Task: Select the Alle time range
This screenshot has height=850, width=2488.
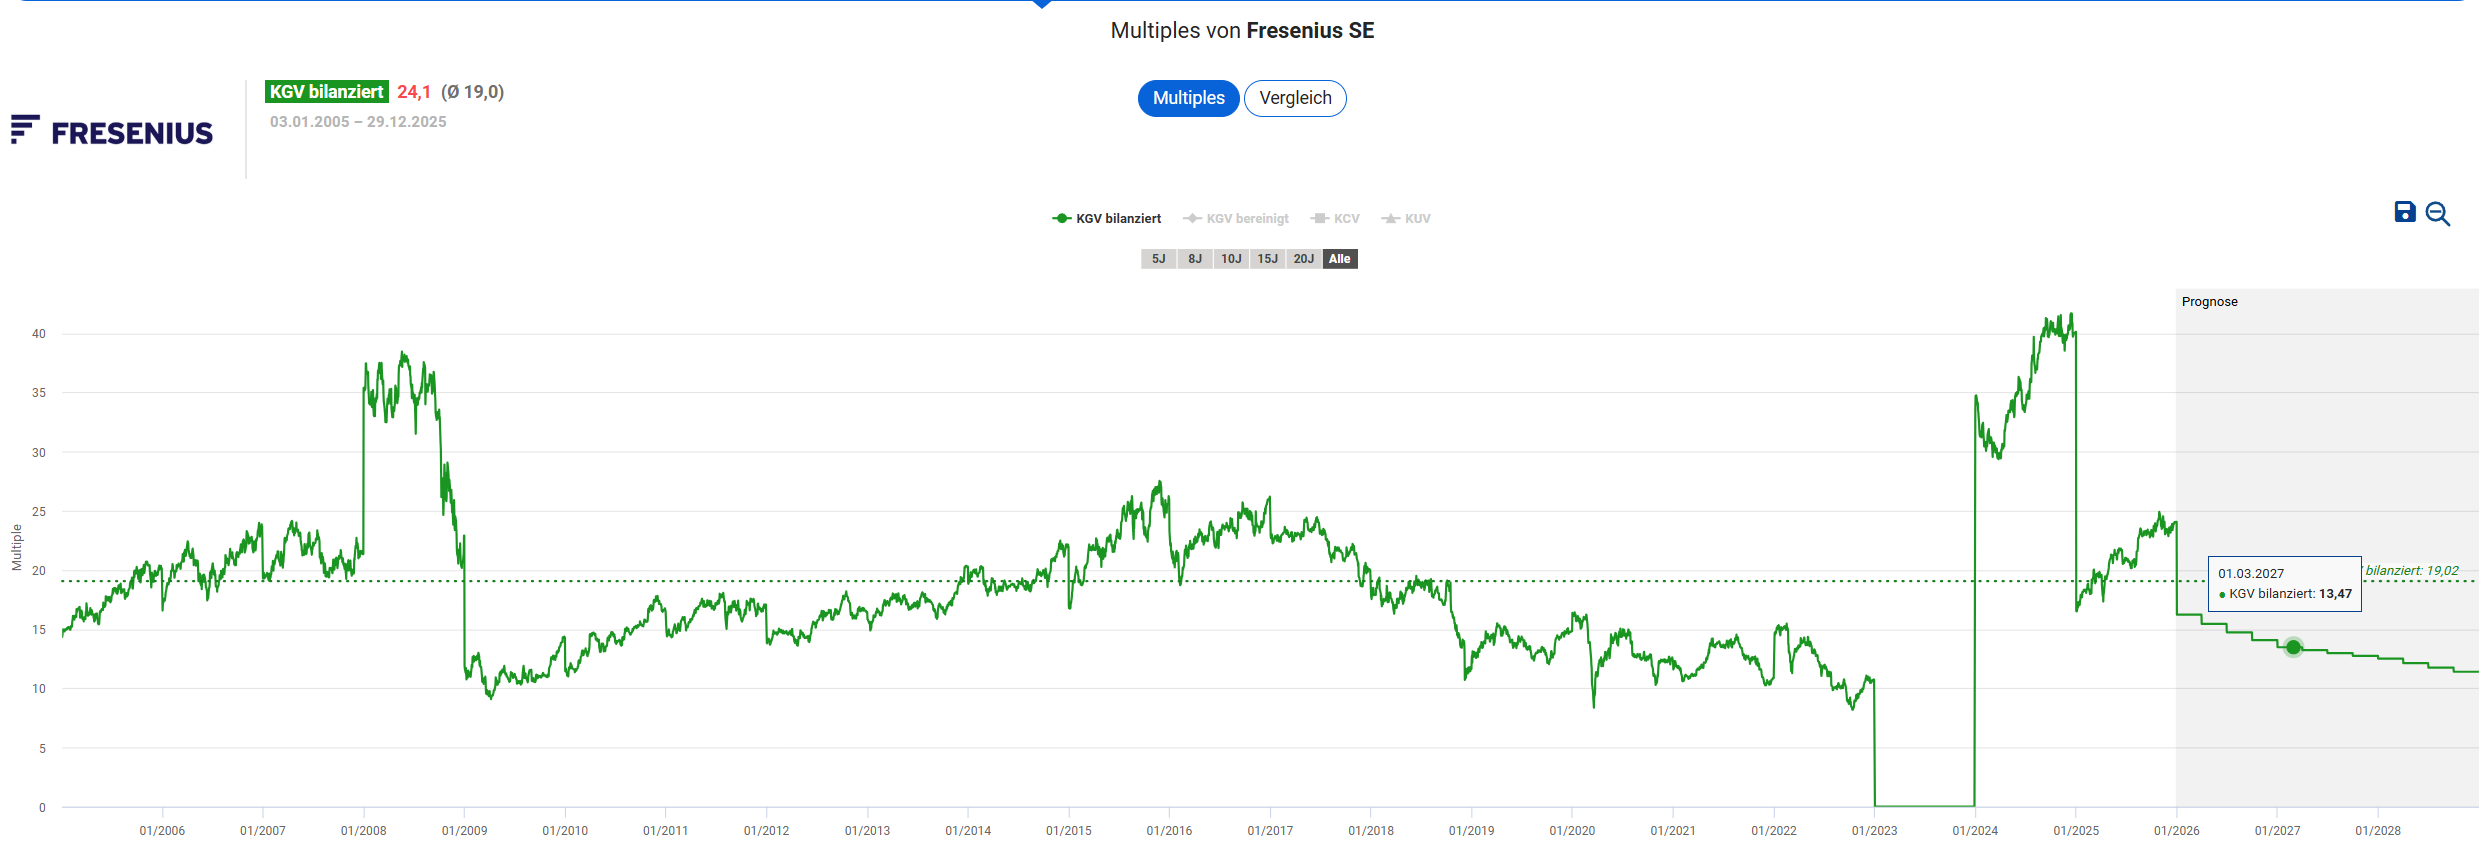Action: tap(1339, 259)
